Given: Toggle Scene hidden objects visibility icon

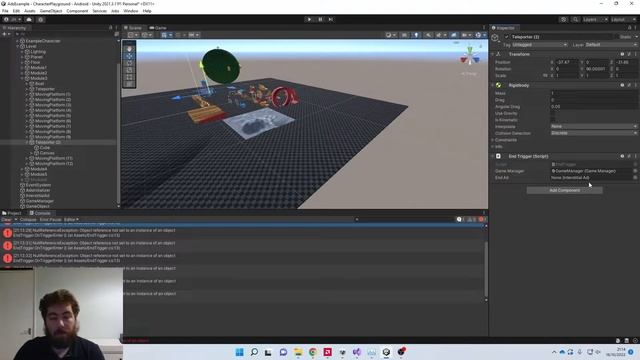Looking at the screenshot, I should [454, 35].
